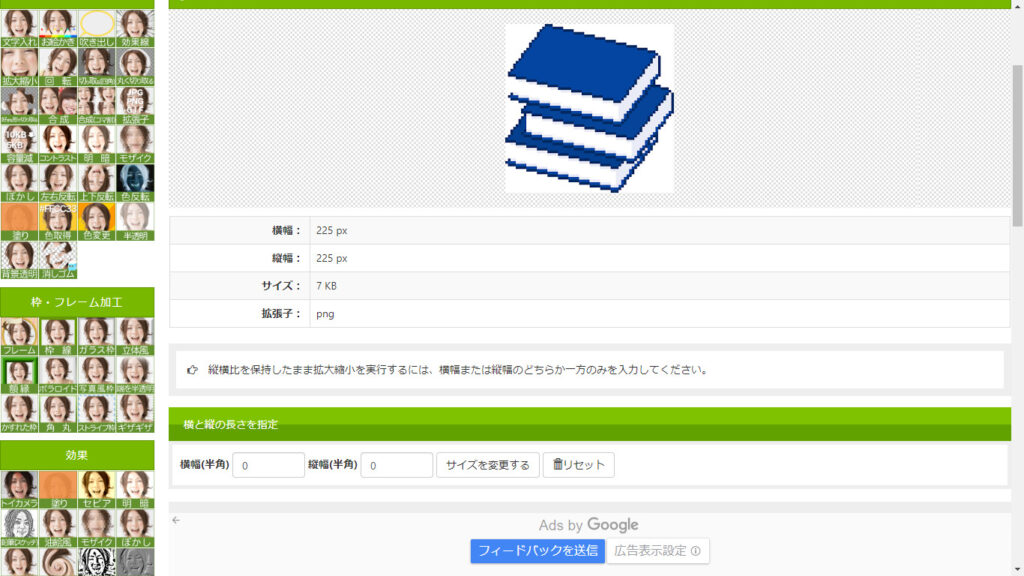The image size is (1024, 576).
Task: Apply the トイカメラ toy camera effect
Action: pos(19,490)
